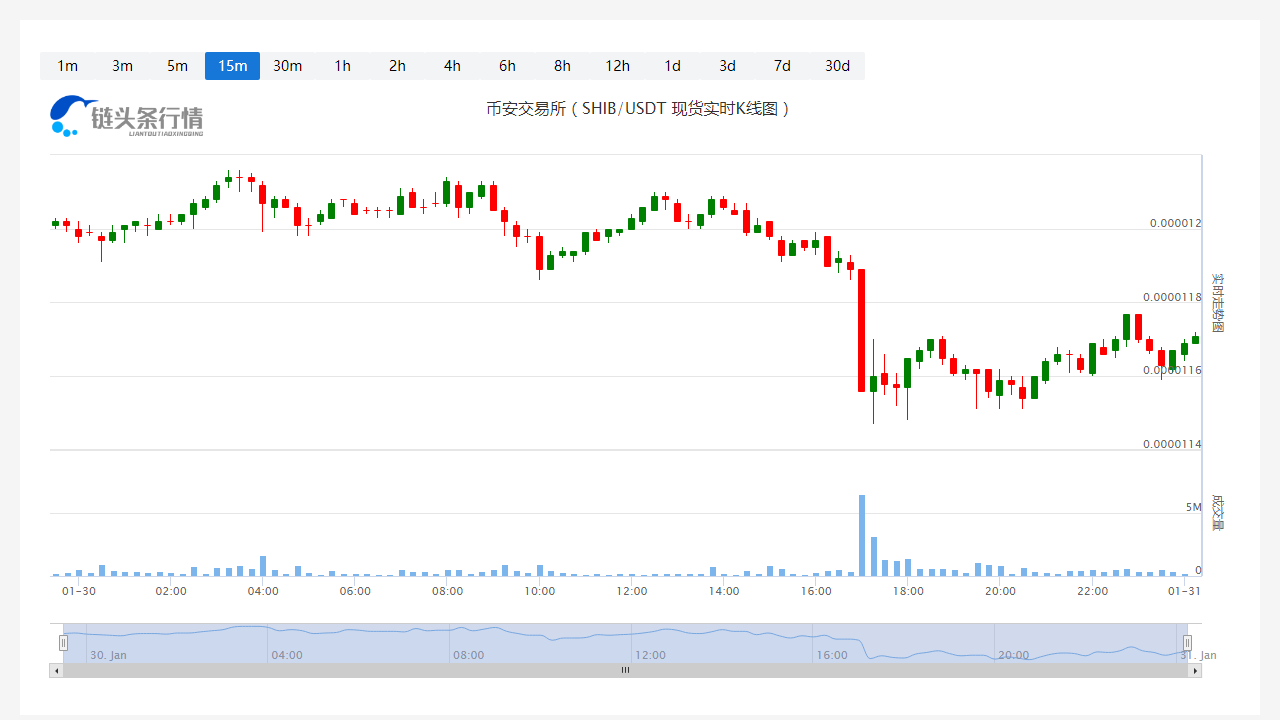Click the right scrollbar arrow
Screen dimensions: 1280x720
click(x=1195, y=670)
